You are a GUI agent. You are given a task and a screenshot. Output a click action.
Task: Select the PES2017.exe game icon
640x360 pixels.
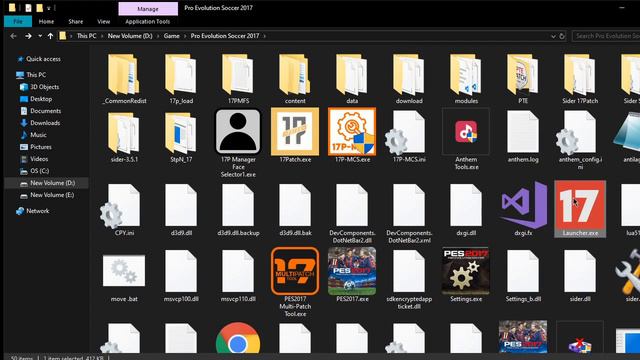point(352,271)
